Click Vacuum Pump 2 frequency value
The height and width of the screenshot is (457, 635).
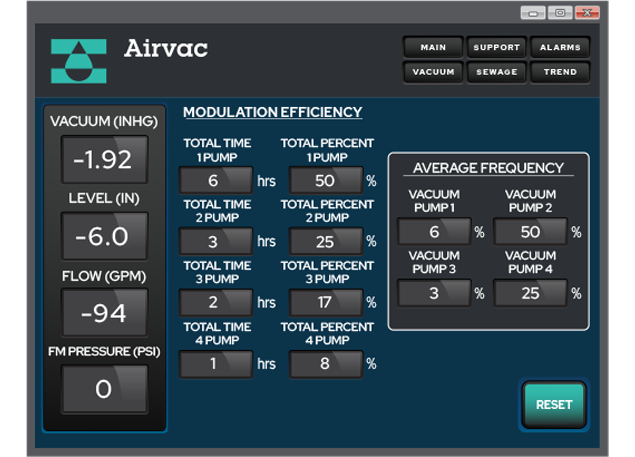point(529,231)
